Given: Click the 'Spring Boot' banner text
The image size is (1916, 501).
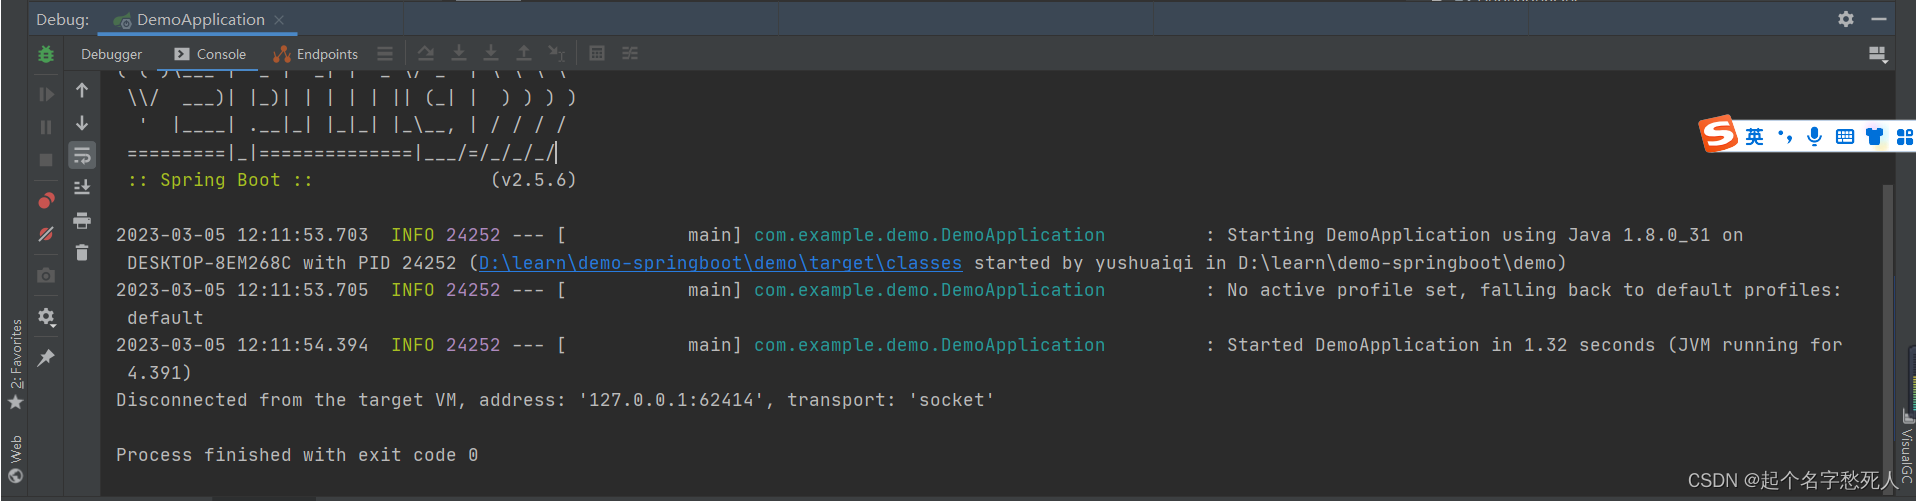Looking at the screenshot, I should 220,180.
